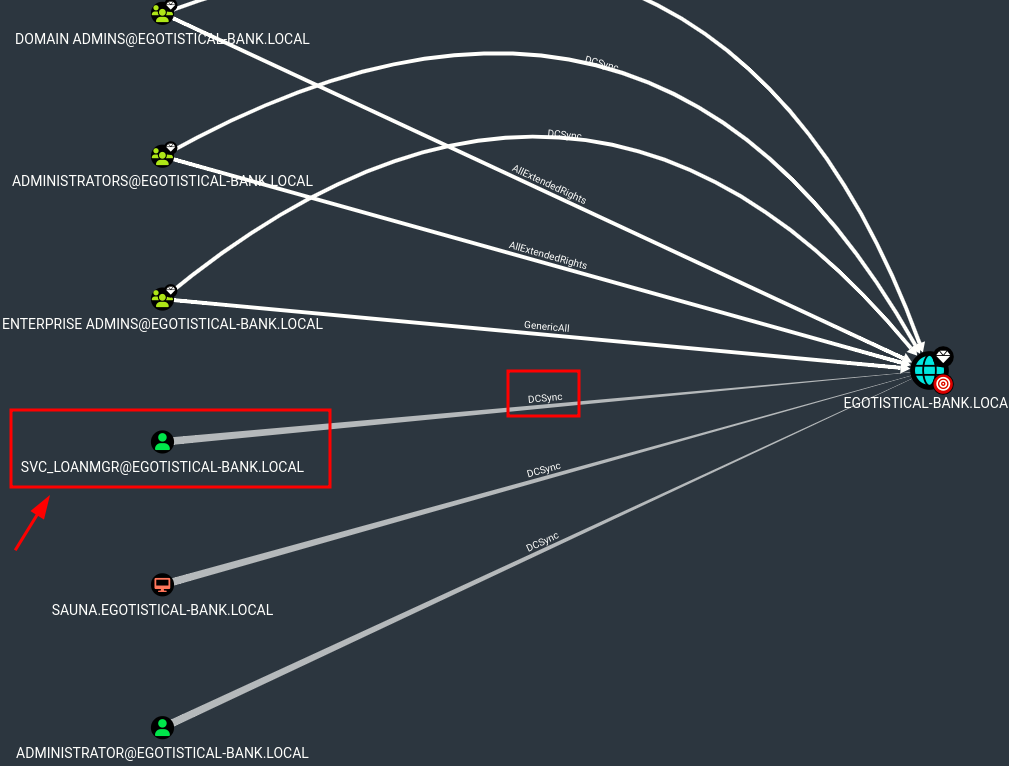Click AllExtendedRights edge label from Domain Admins
The width and height of the screenshot is (1009, 766).
549,185
